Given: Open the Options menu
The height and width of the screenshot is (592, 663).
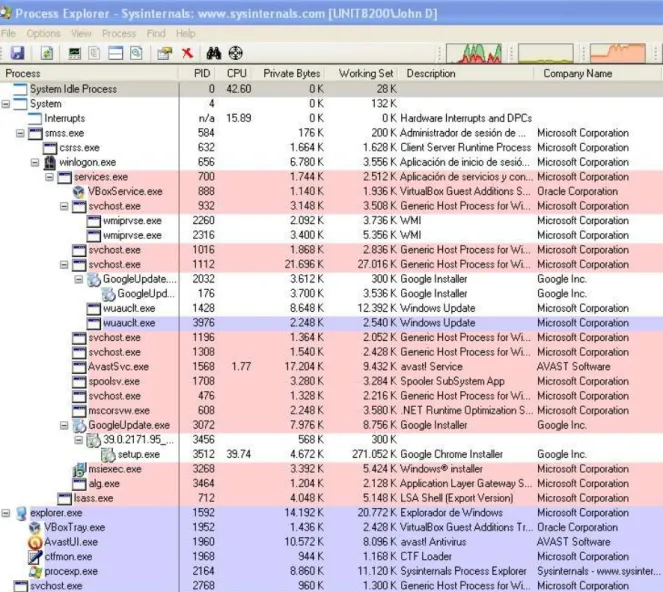Looking at the screenshot, I should (x=43, y=33).
